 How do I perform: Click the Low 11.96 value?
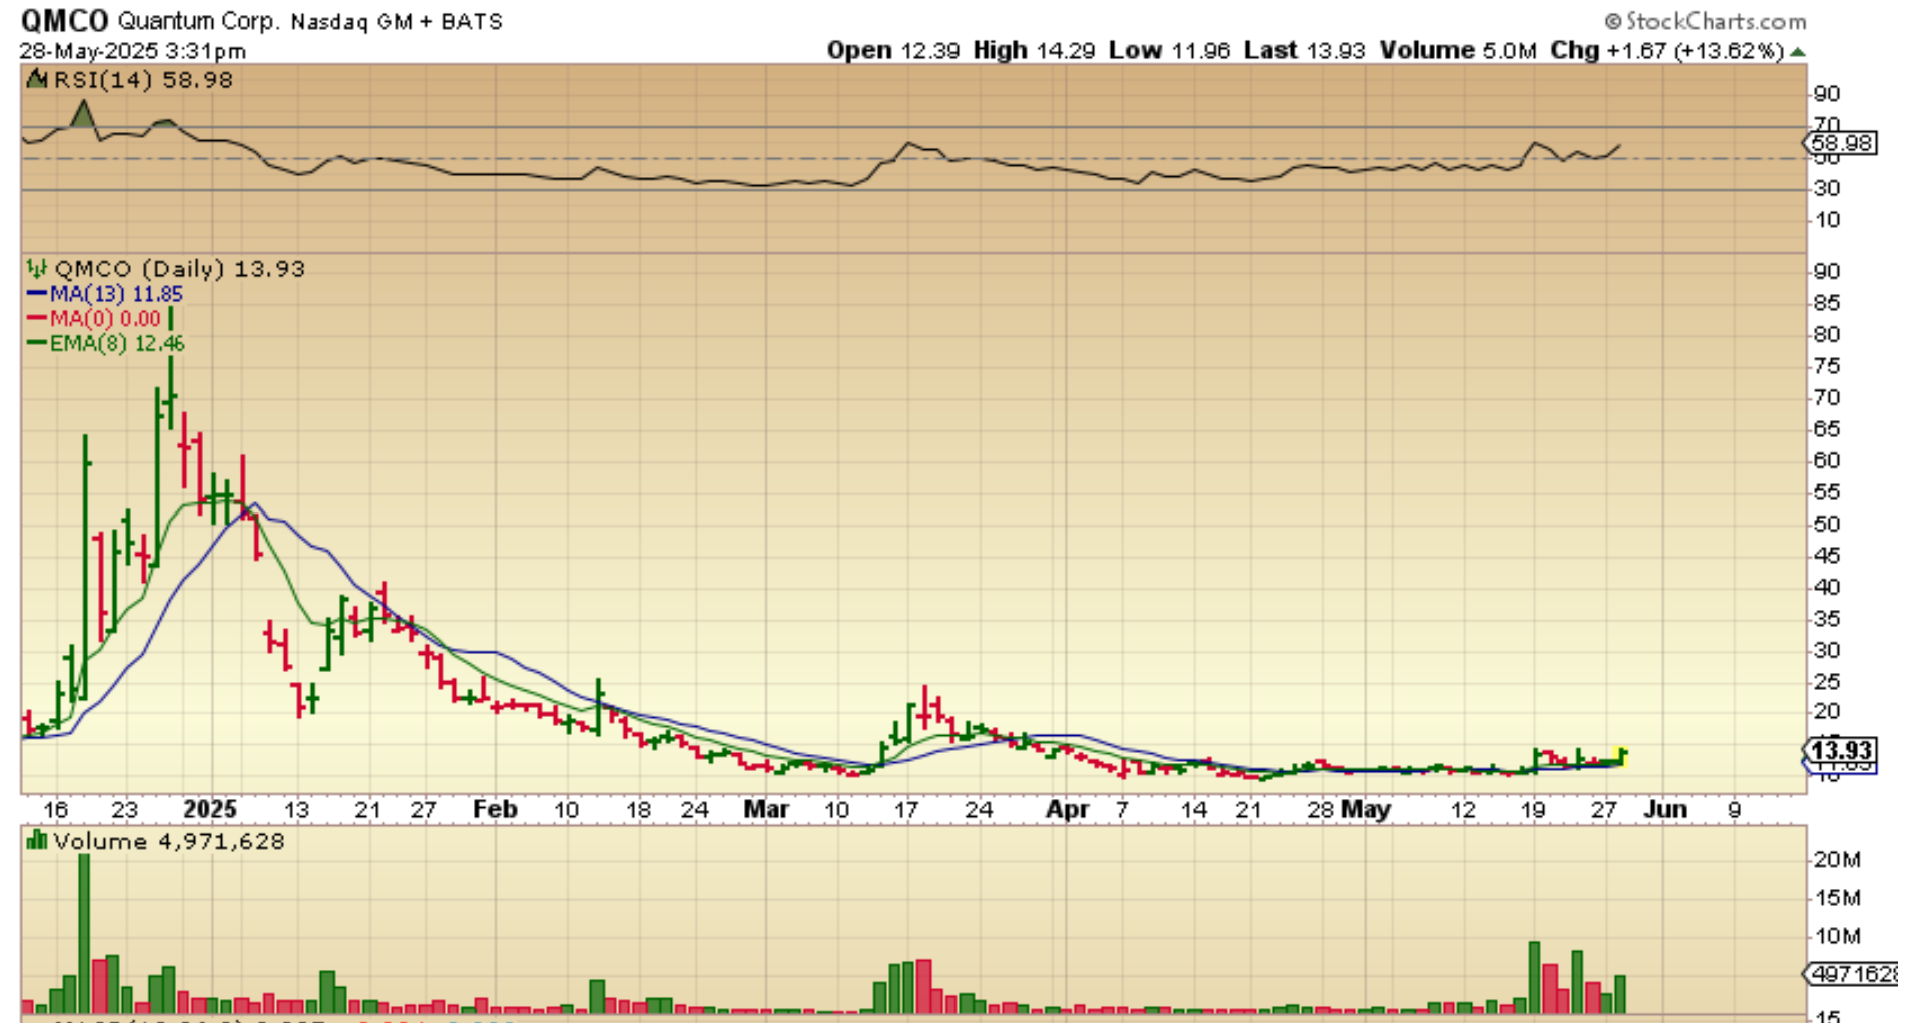(x=1169, y=51)
